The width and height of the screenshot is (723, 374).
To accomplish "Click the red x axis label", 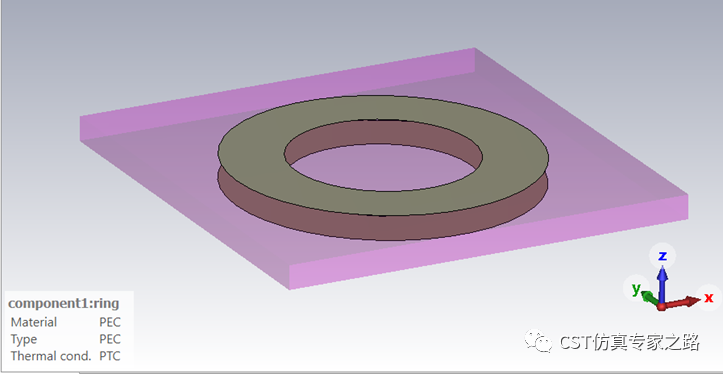I will (x=709, y=297).
